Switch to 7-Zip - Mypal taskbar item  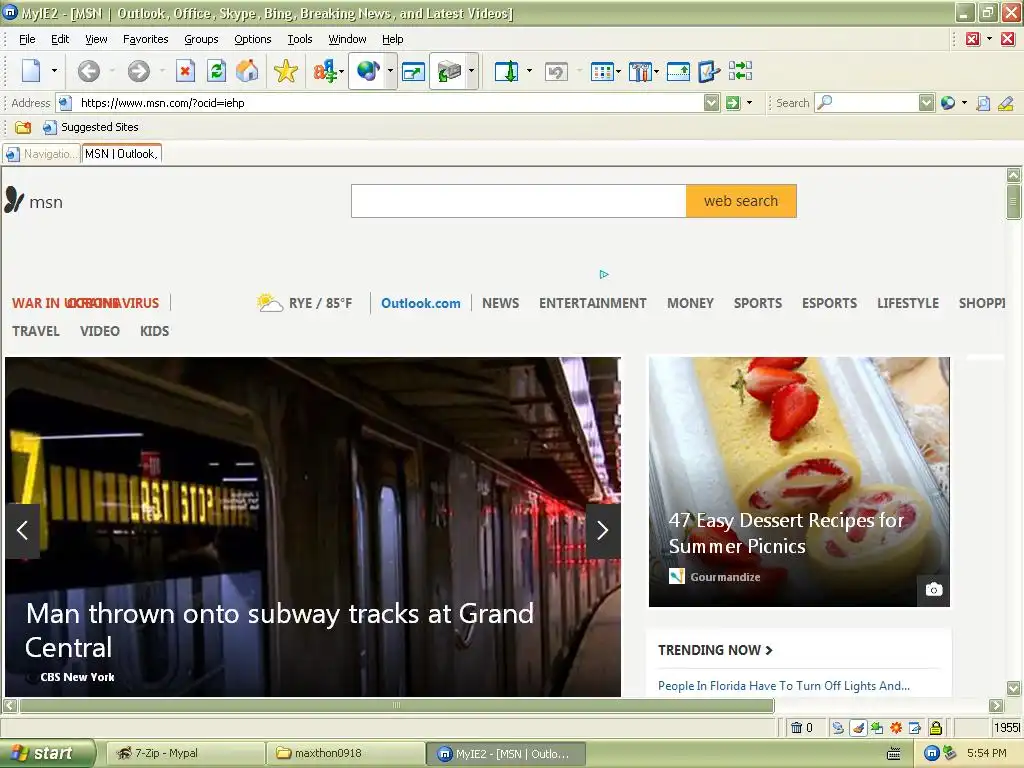tap(185, 754)
